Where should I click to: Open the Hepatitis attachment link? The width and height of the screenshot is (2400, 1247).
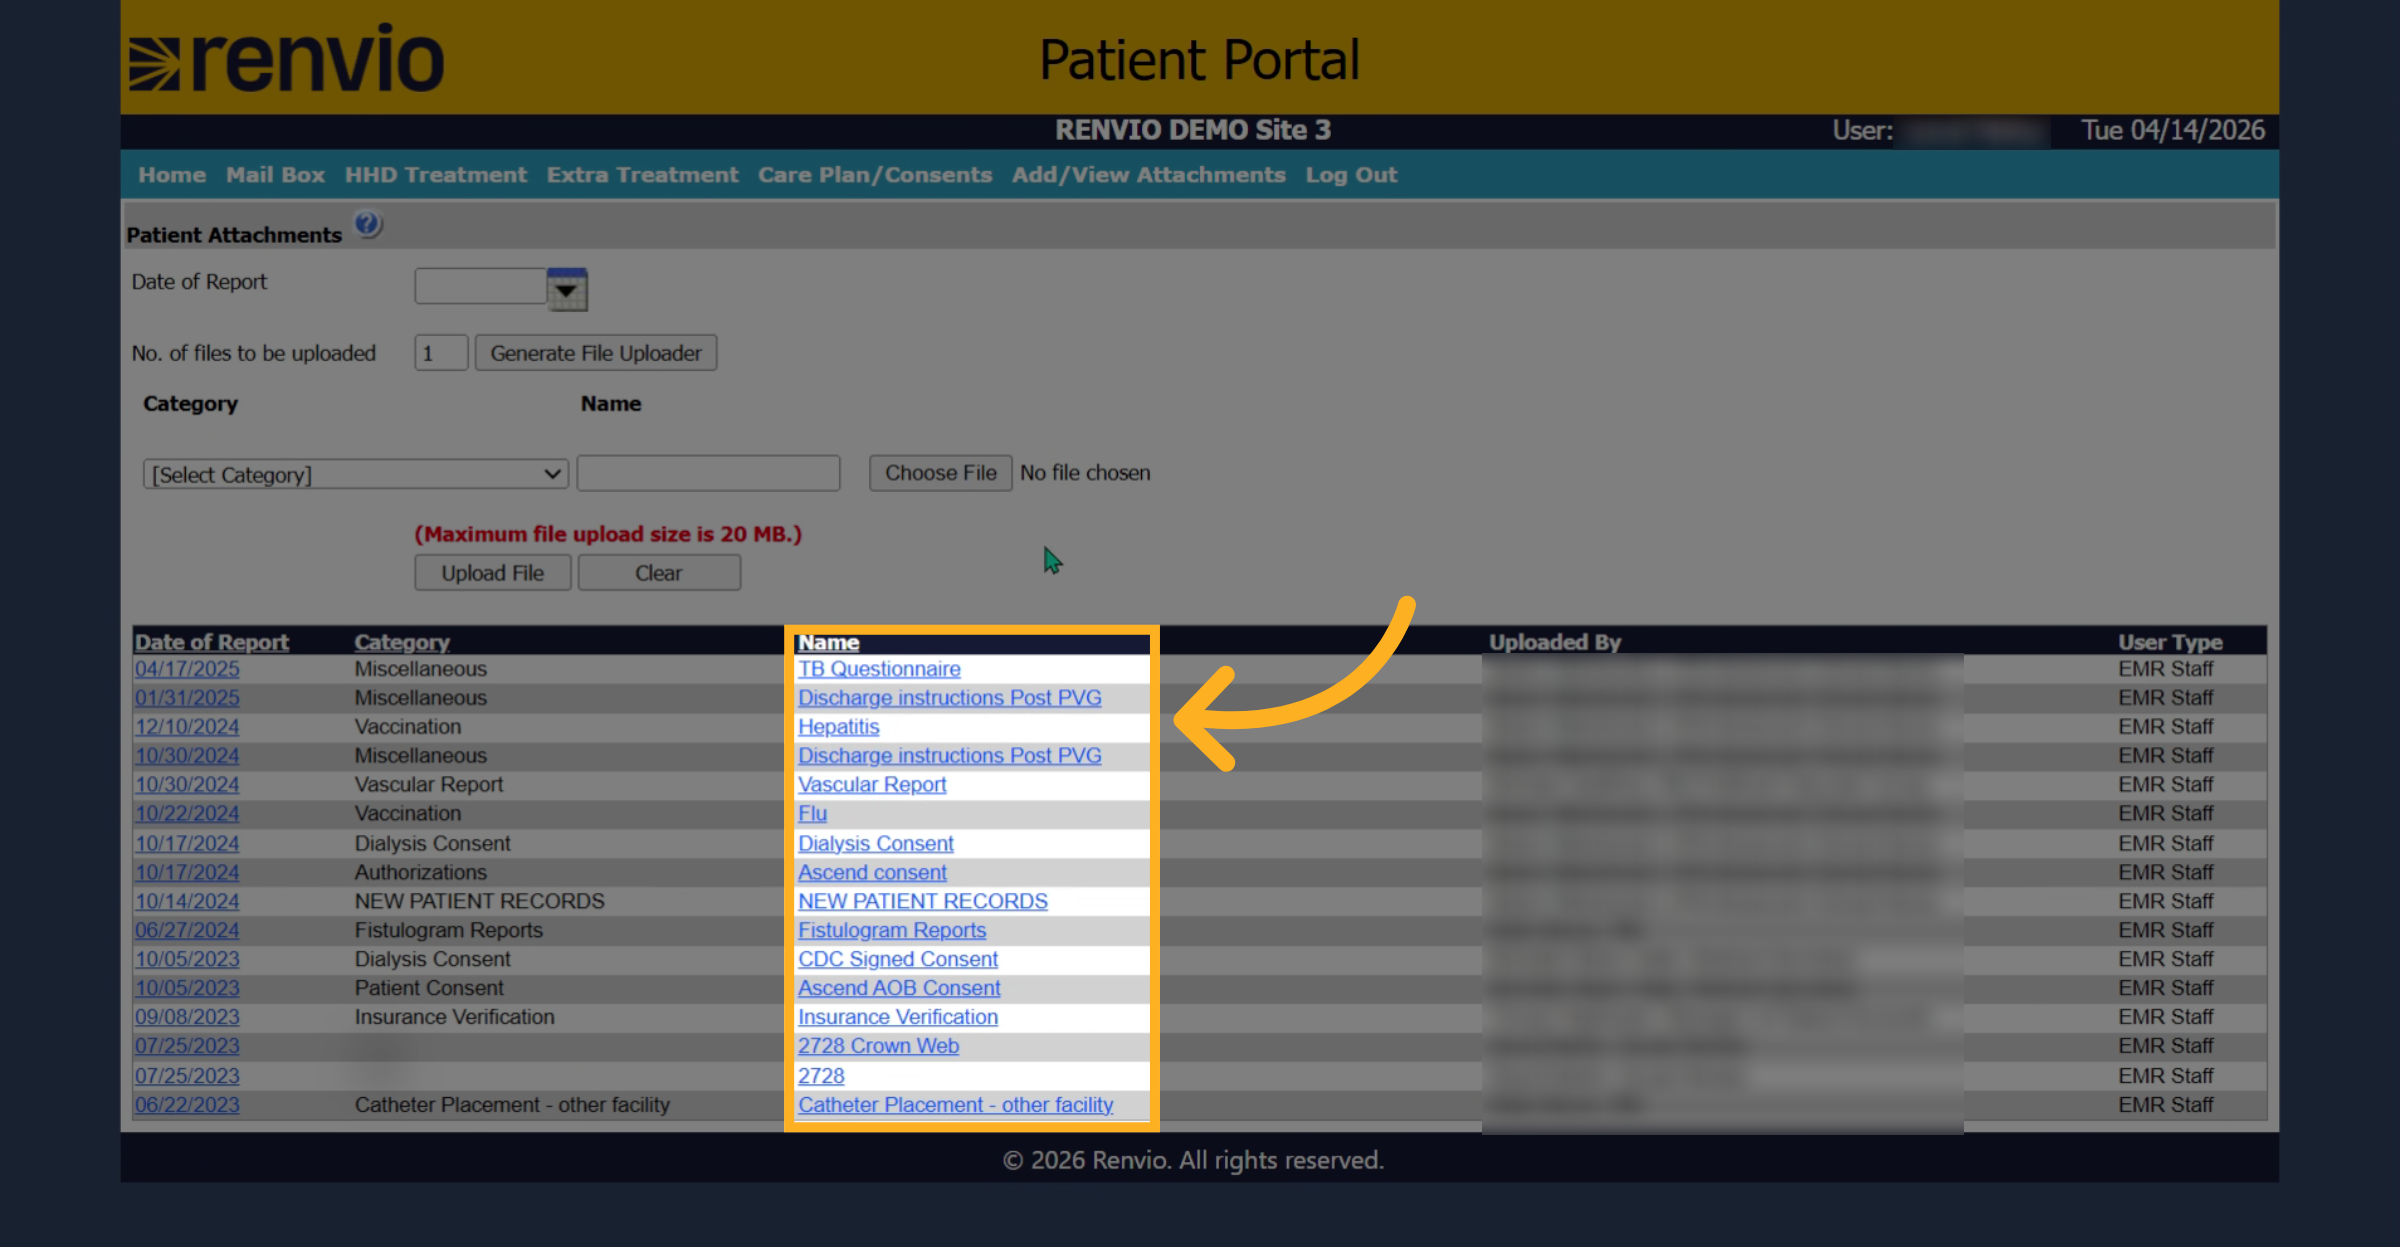(838, 727)
